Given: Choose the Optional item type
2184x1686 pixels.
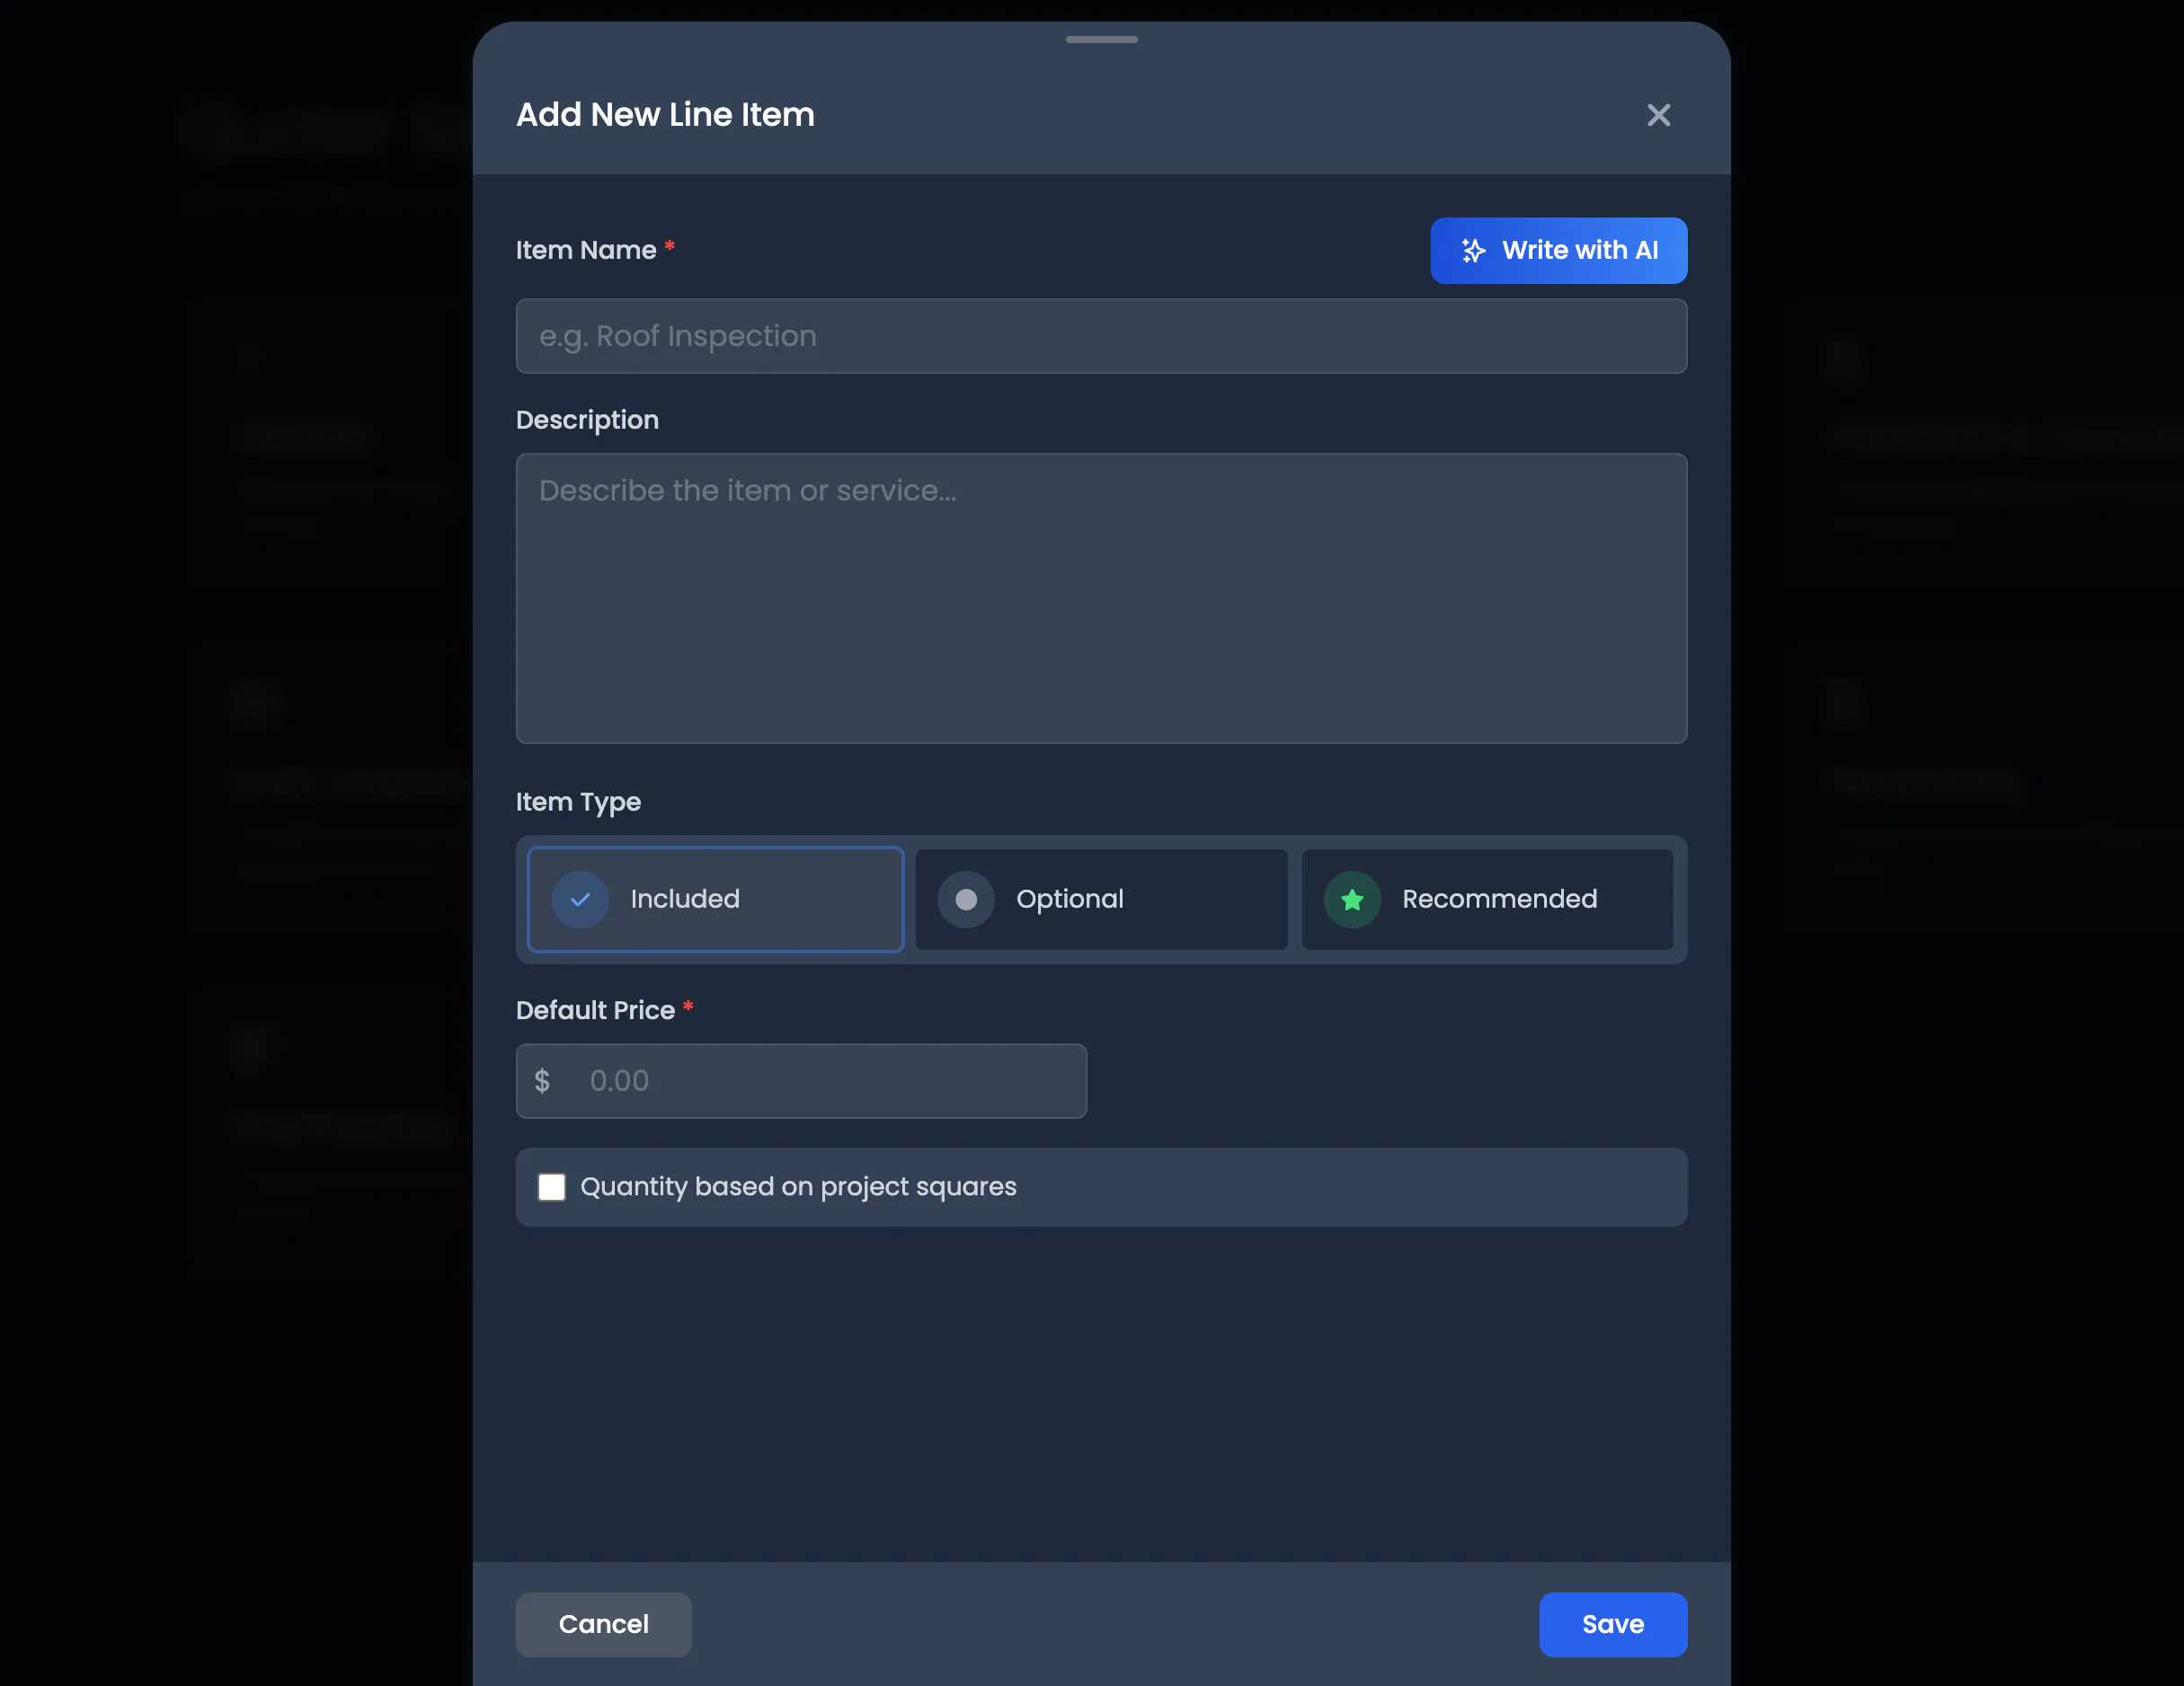Looking at the screenshot, I should [1101, 899].
